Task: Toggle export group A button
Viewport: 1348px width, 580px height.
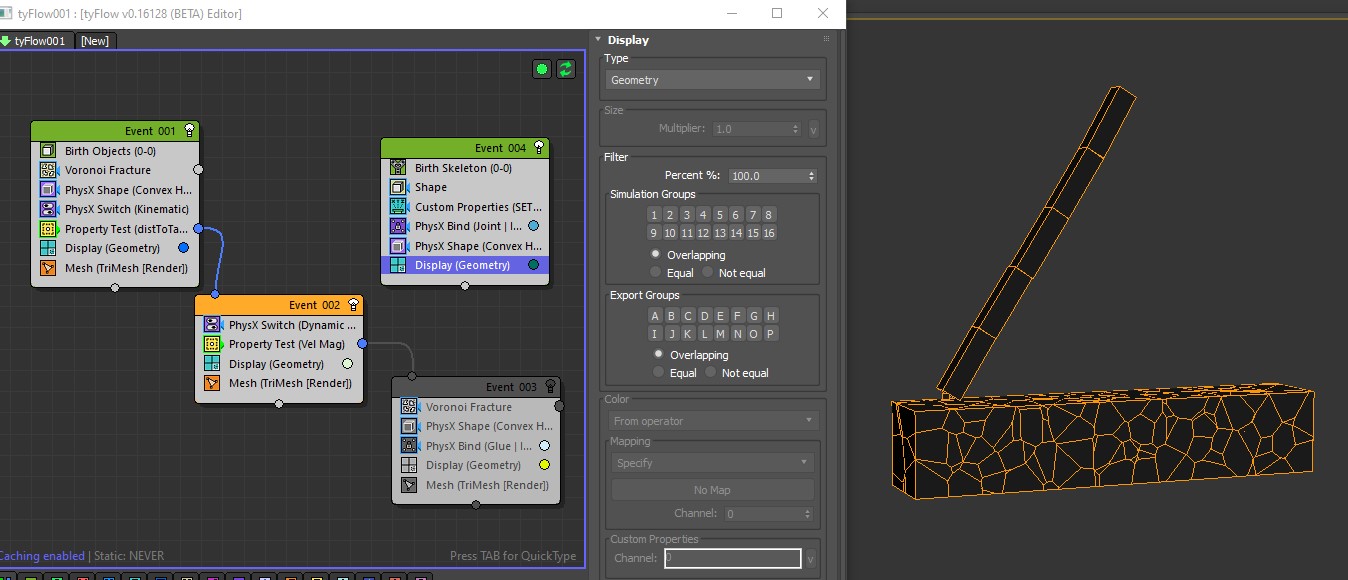Action: click(654, 316)
